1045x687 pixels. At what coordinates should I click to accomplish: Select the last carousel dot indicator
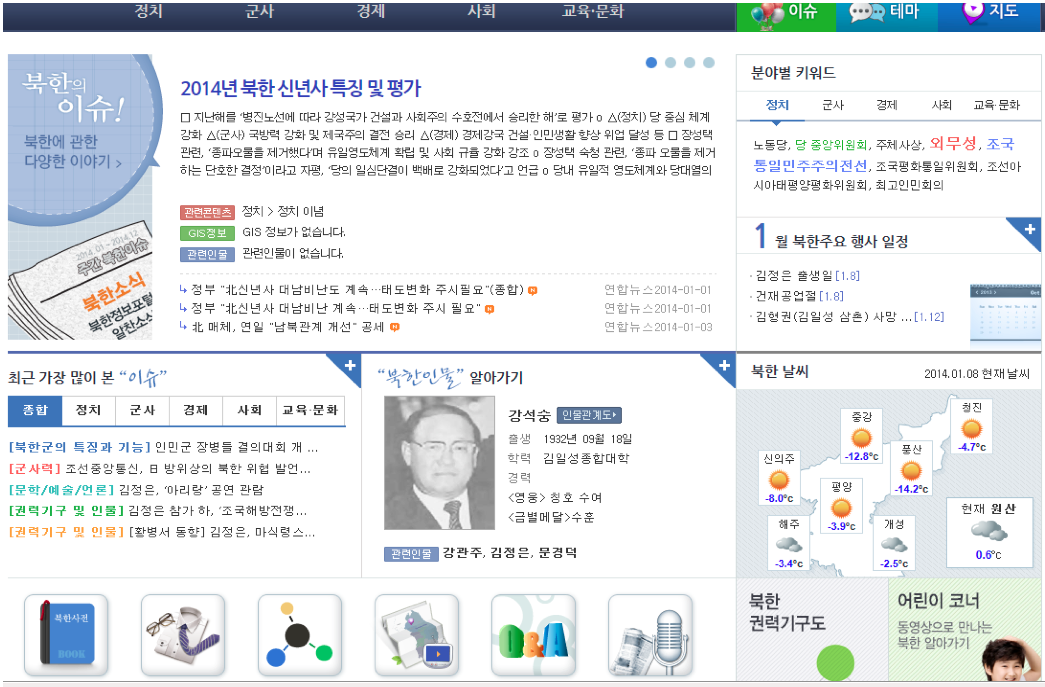click(x=709, y=62)
